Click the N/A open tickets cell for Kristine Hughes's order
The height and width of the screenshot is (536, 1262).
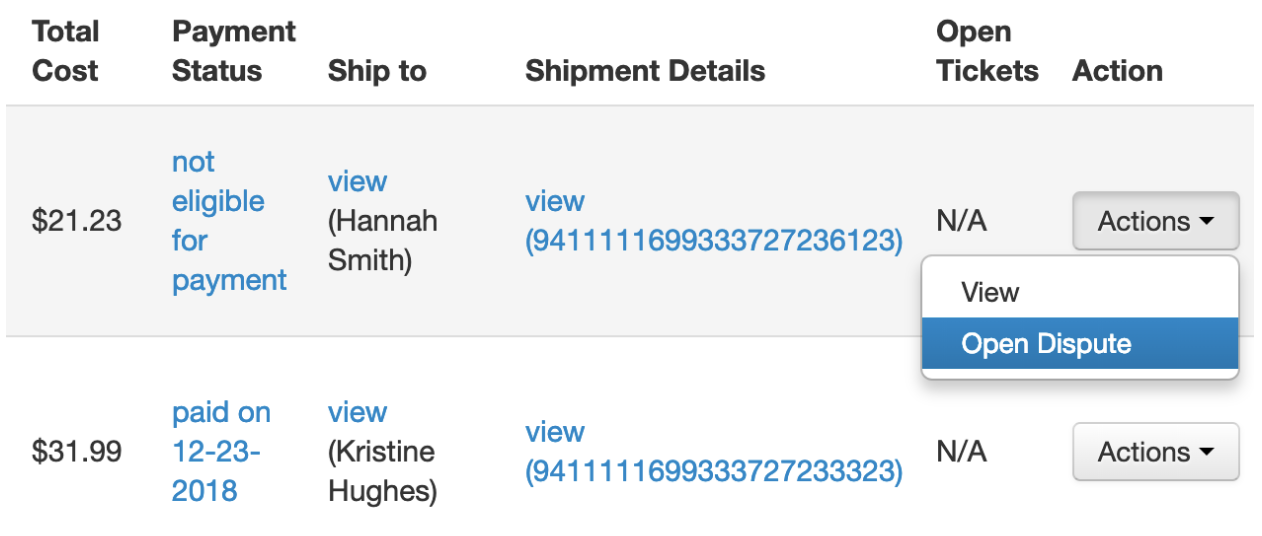[961, 452]
